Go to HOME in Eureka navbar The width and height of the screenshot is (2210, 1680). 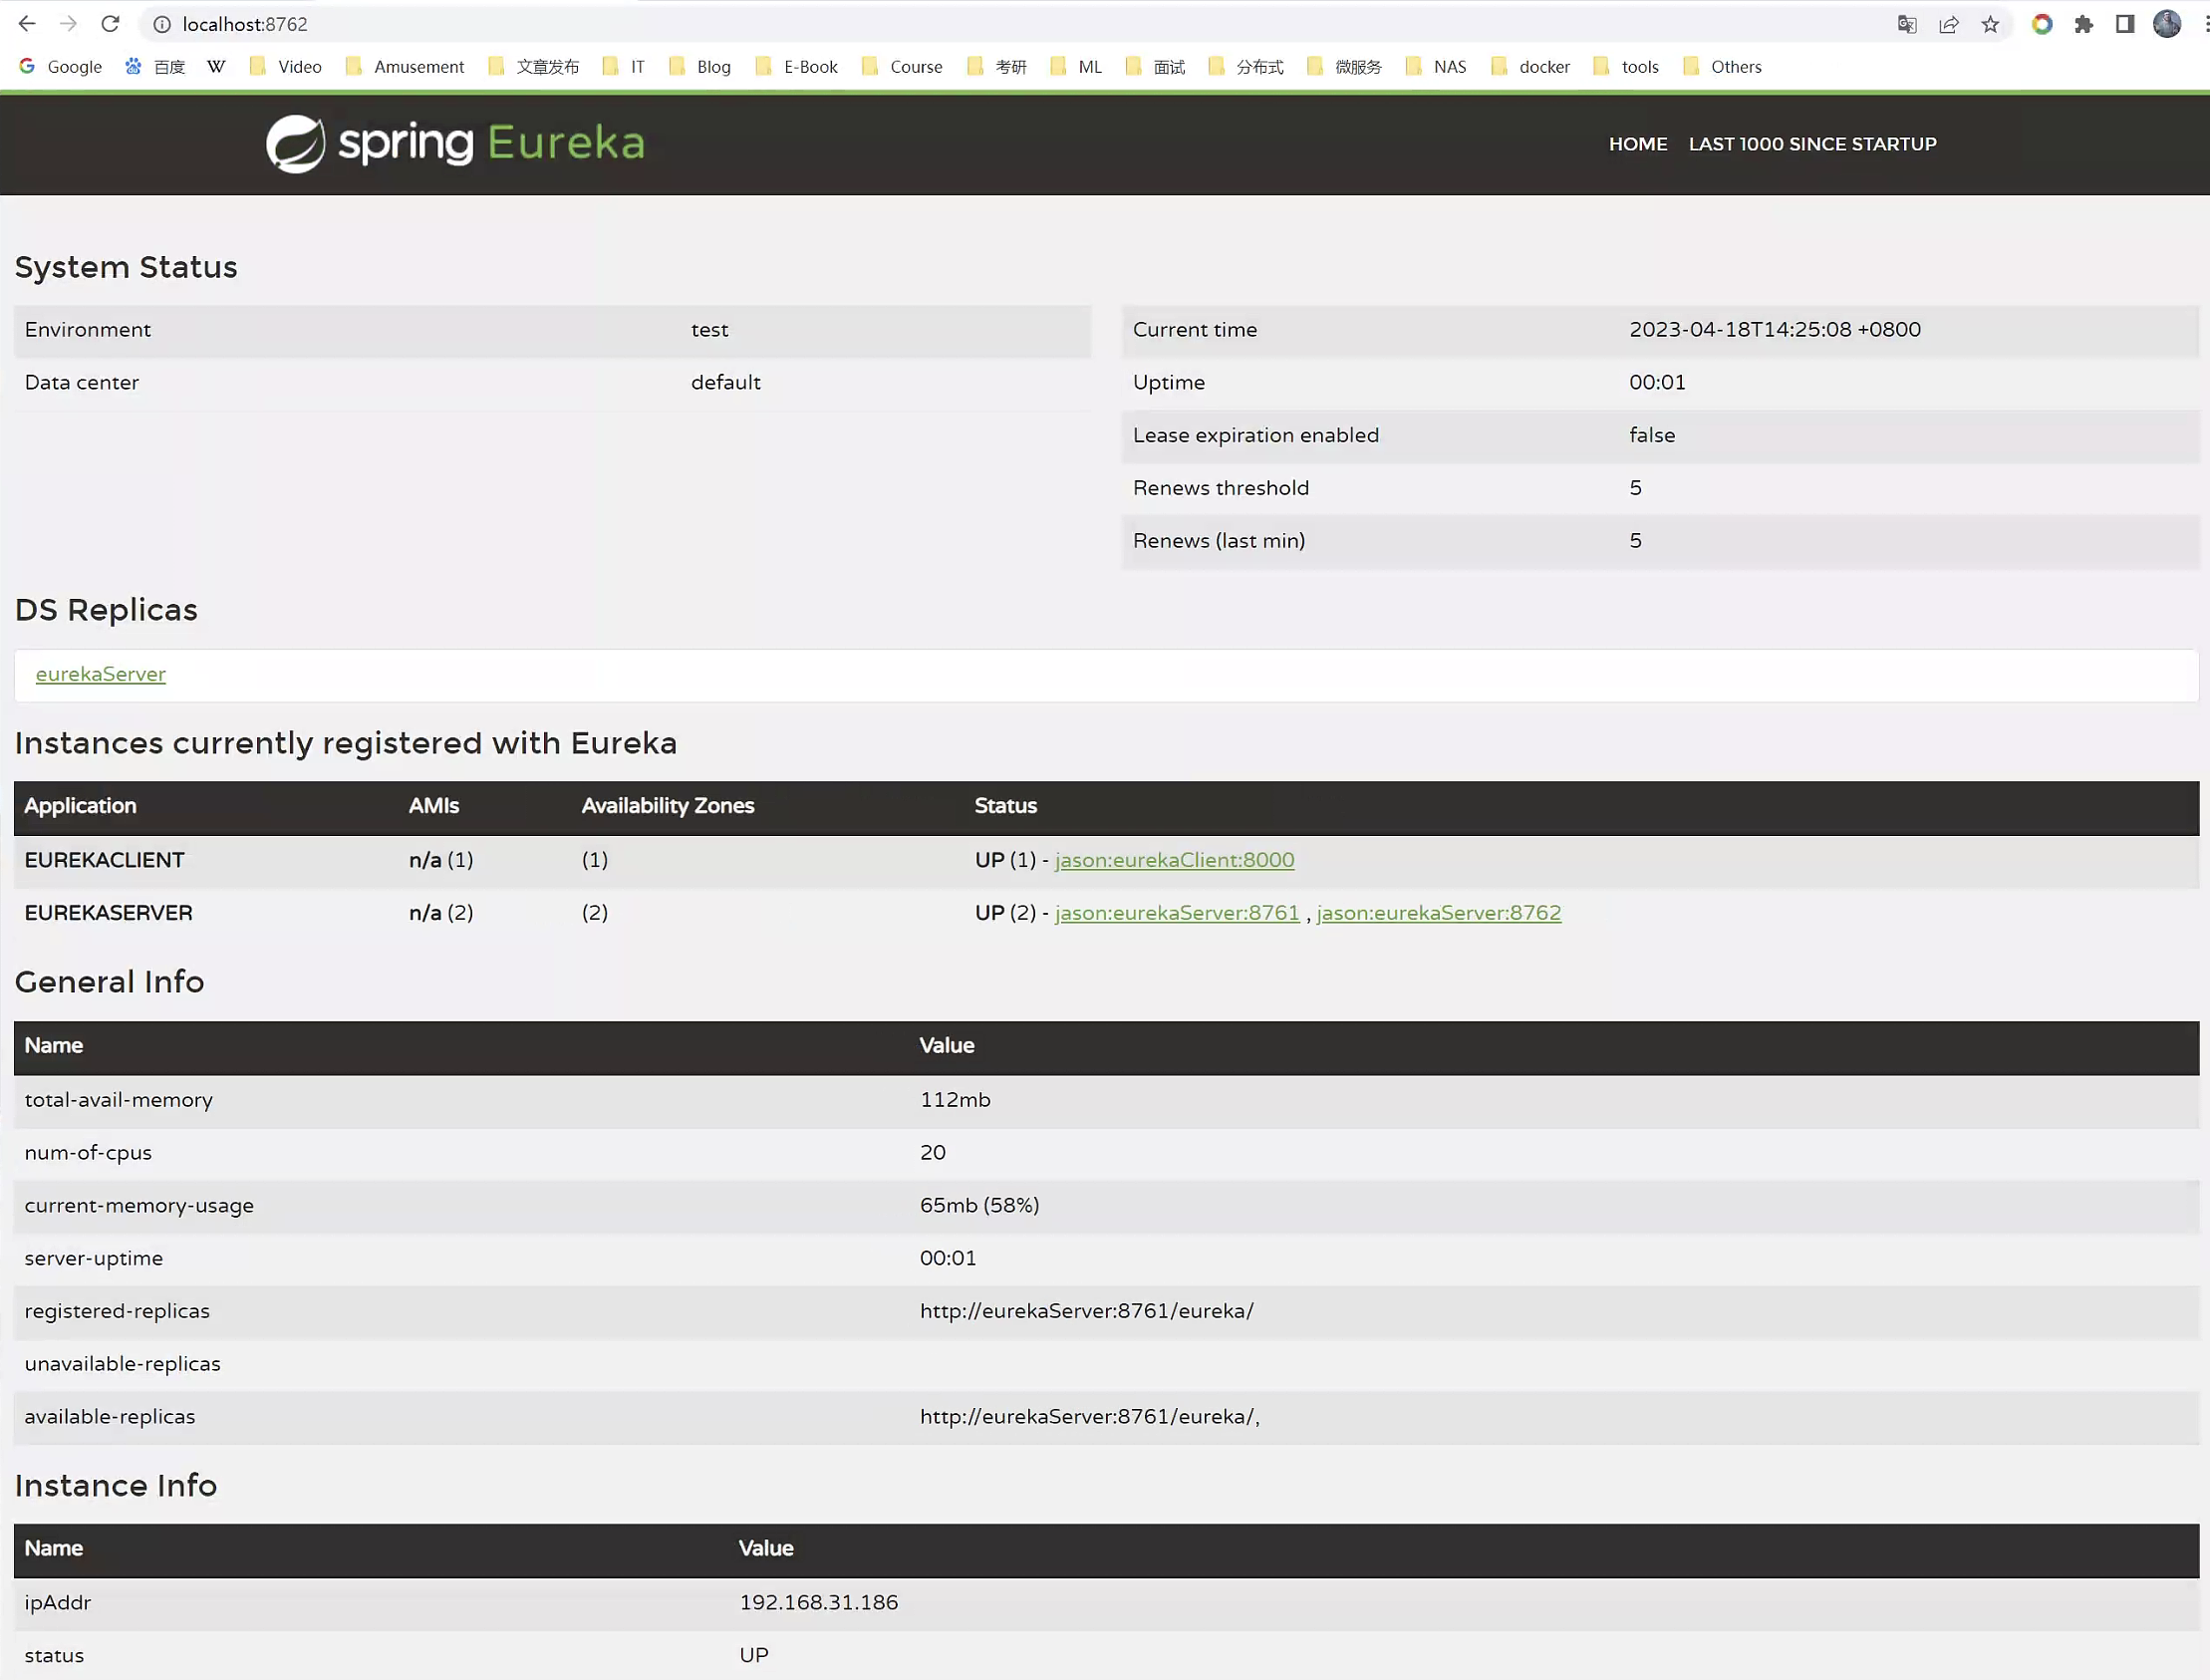coord(1638,144)
